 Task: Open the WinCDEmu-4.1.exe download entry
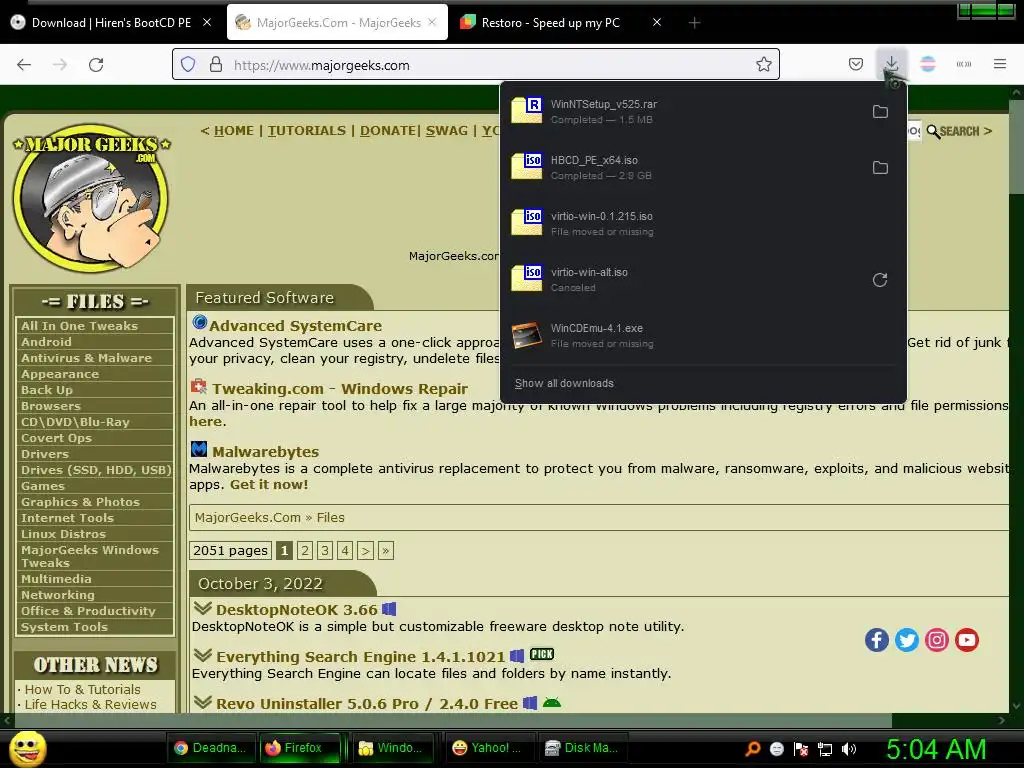click(703, 336)
